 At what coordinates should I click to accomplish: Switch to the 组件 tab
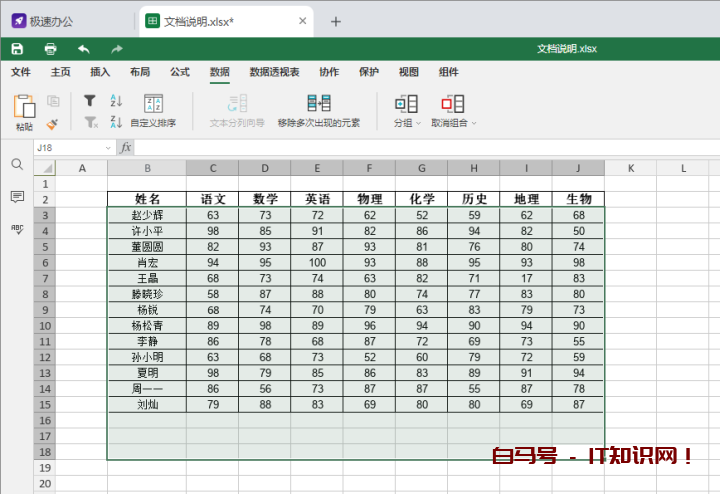tap(448, 72)
